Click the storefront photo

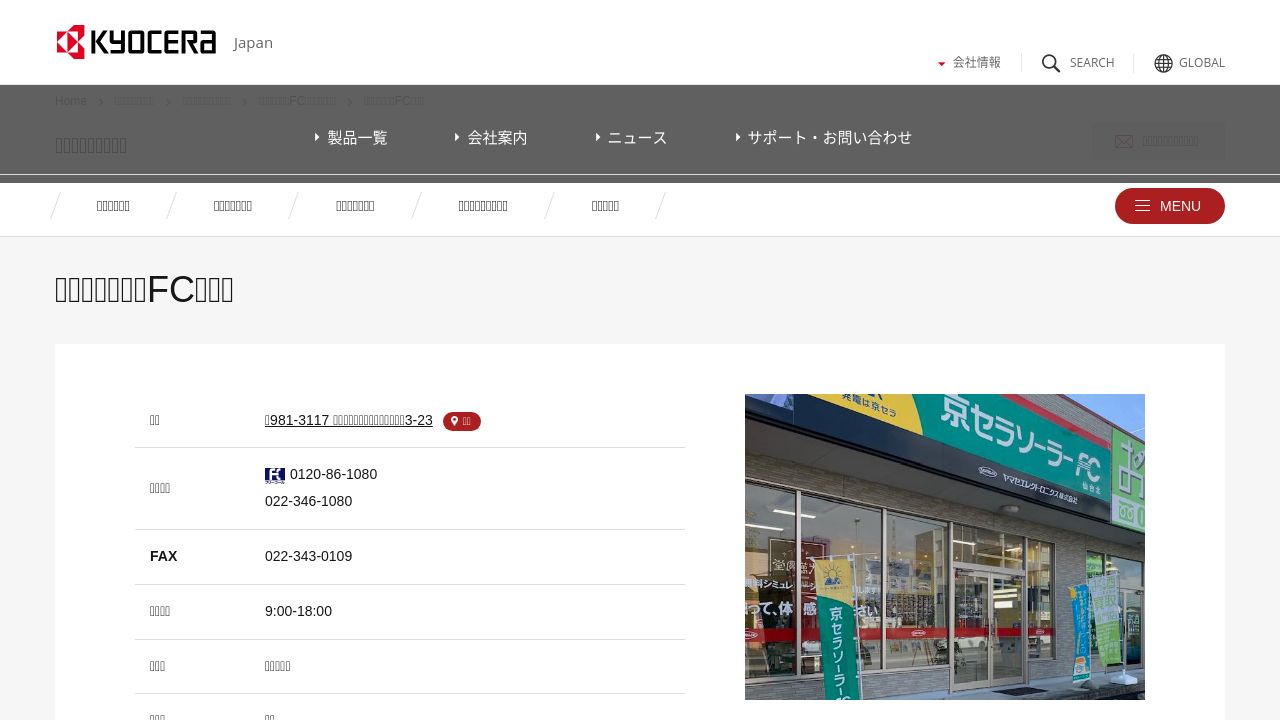coord(944,546)
